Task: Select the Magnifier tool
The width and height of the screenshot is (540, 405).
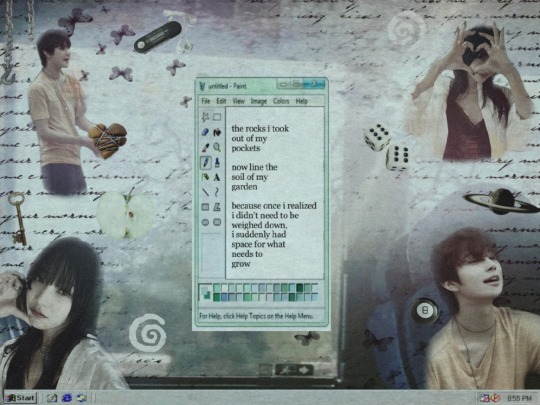Action: (217, 147)
